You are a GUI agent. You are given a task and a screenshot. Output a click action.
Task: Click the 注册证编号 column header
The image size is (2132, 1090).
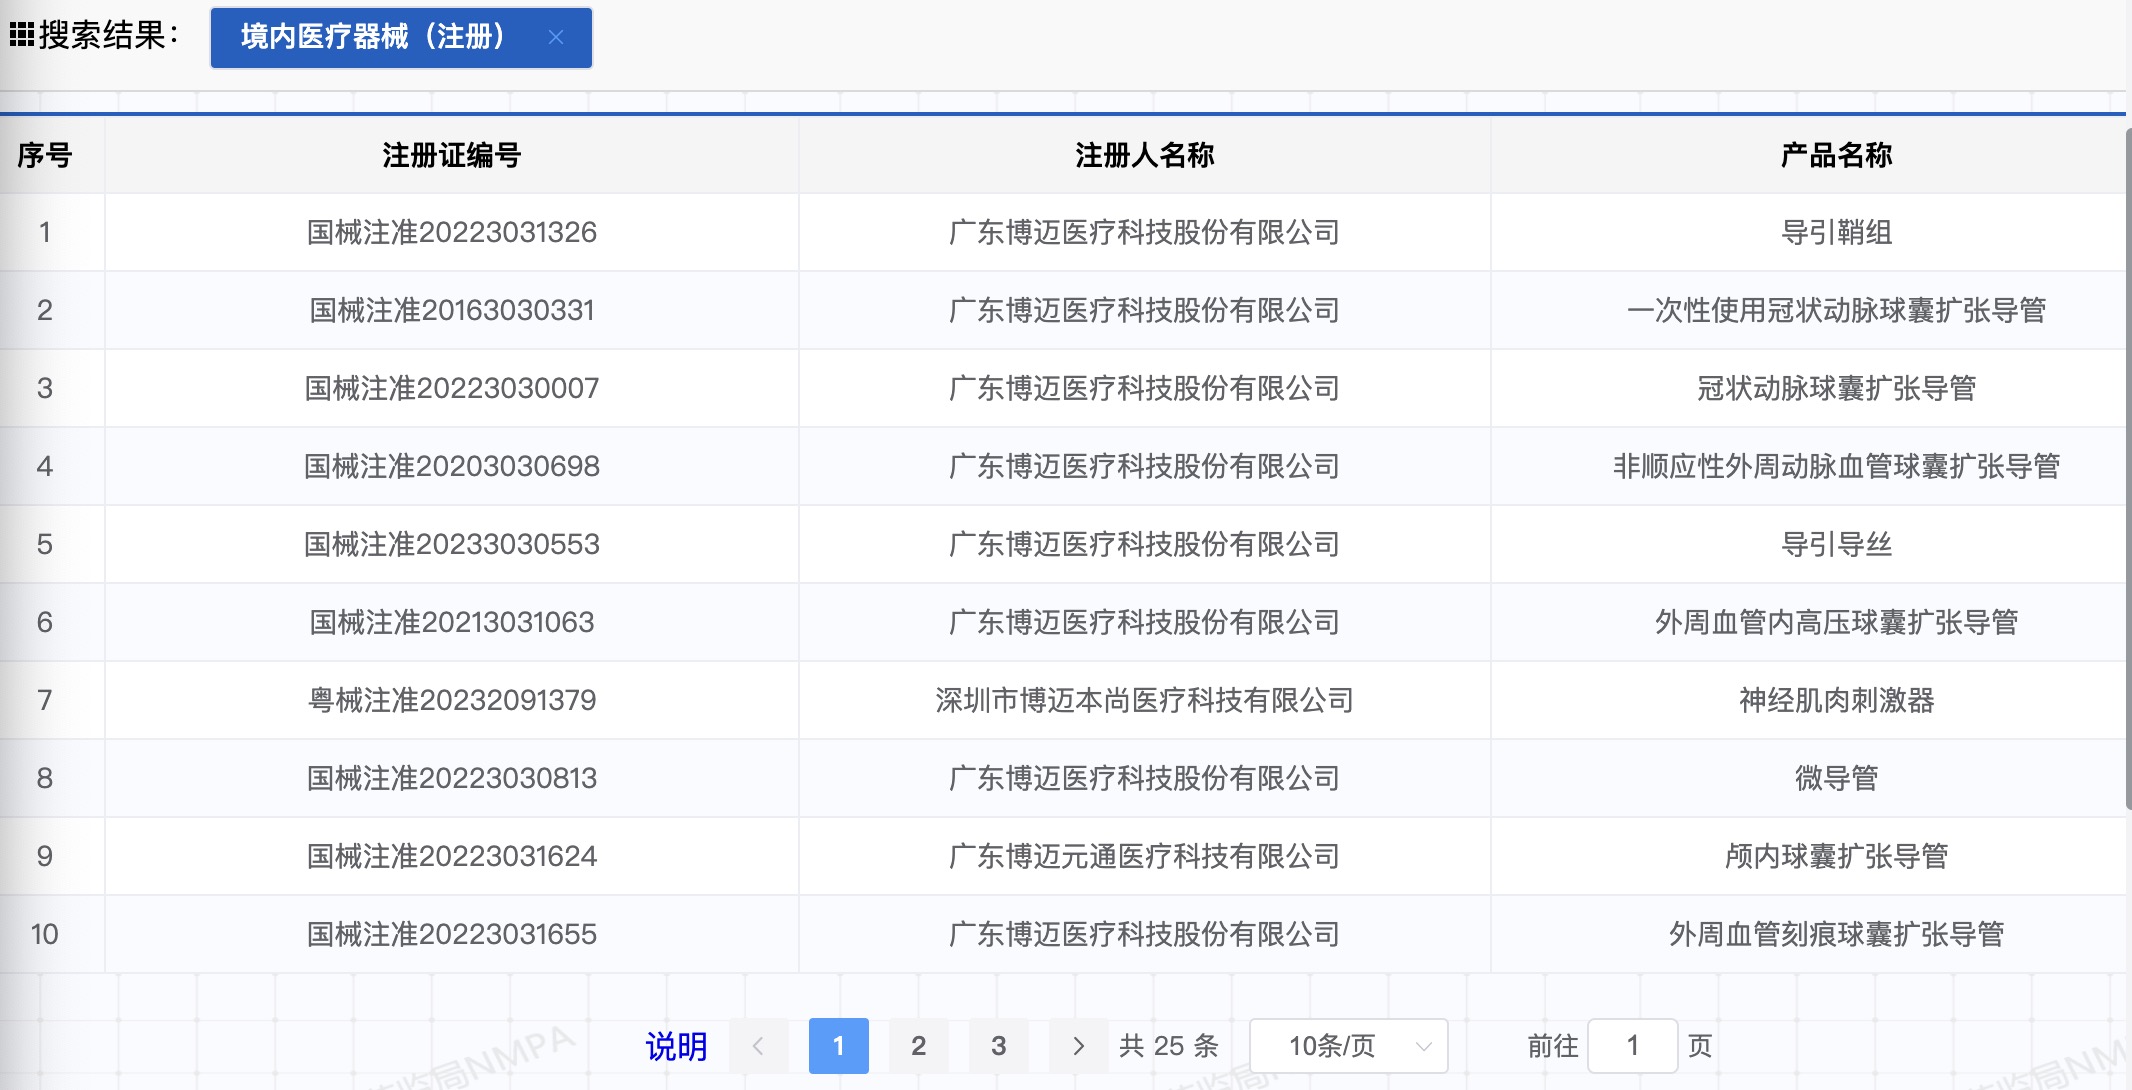(x=451, y=155)
